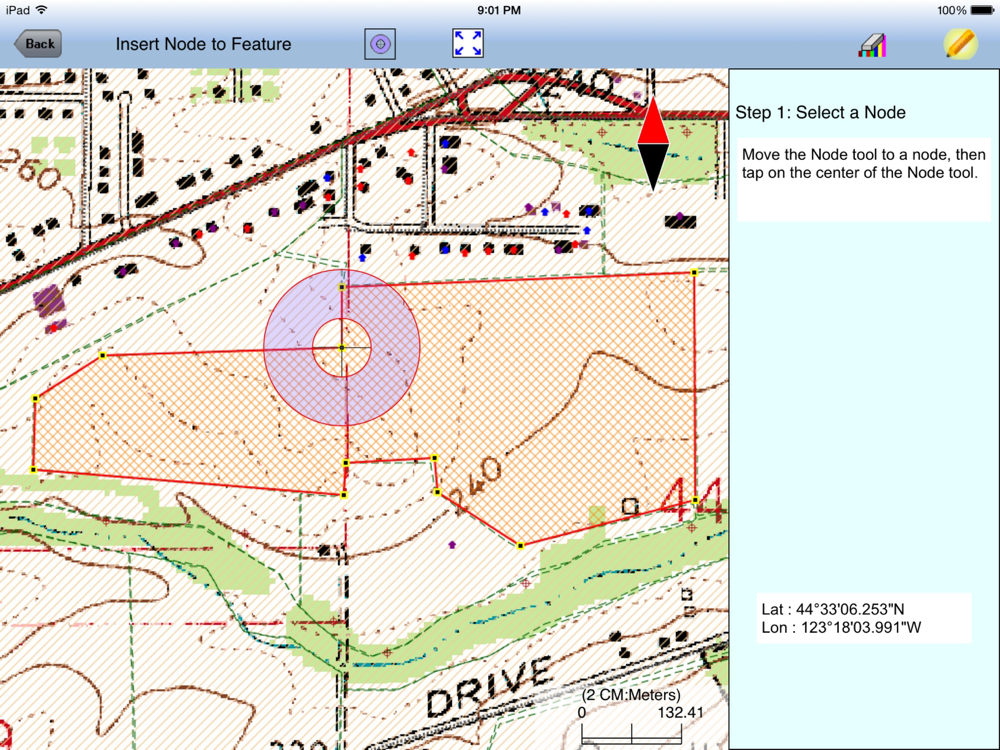
Task: Tap the zoom-to-extent arrows icon
Action: click(467, 43)
